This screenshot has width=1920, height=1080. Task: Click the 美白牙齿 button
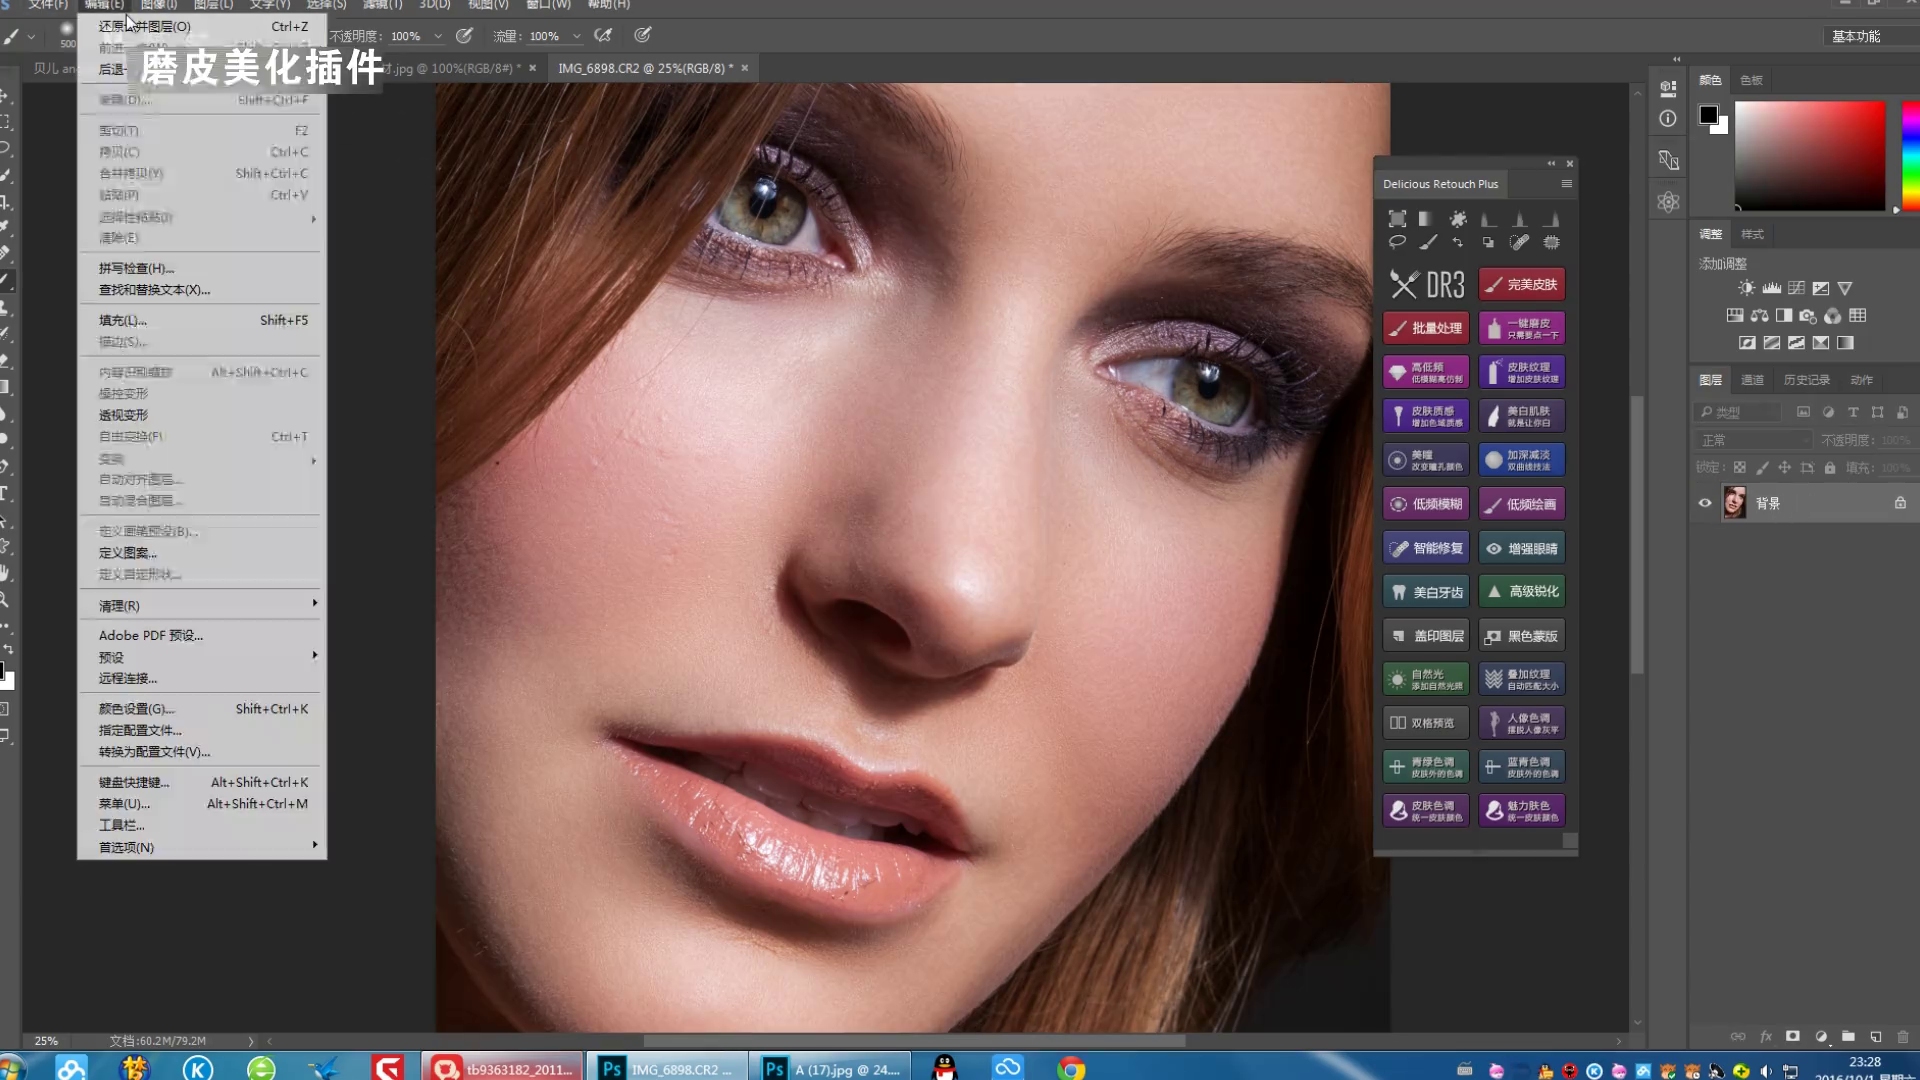click(x=1426, y=592)
